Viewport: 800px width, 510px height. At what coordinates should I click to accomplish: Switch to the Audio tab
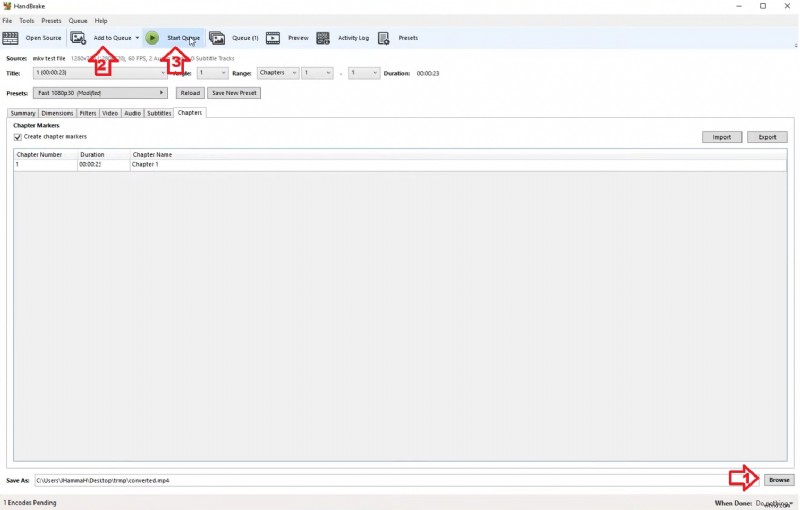coord(133,113)
